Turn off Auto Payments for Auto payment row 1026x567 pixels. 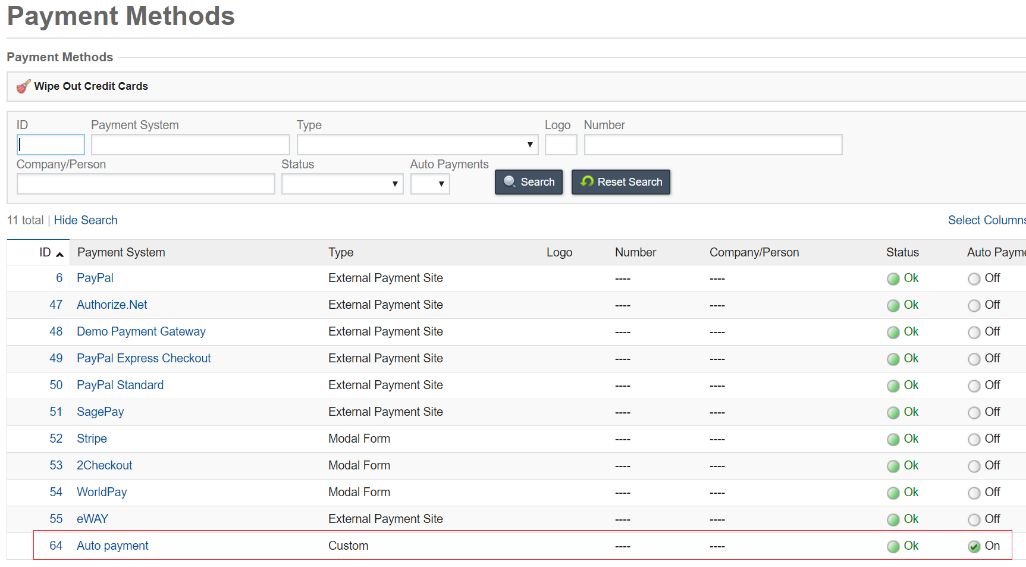(x=974, y=547)
